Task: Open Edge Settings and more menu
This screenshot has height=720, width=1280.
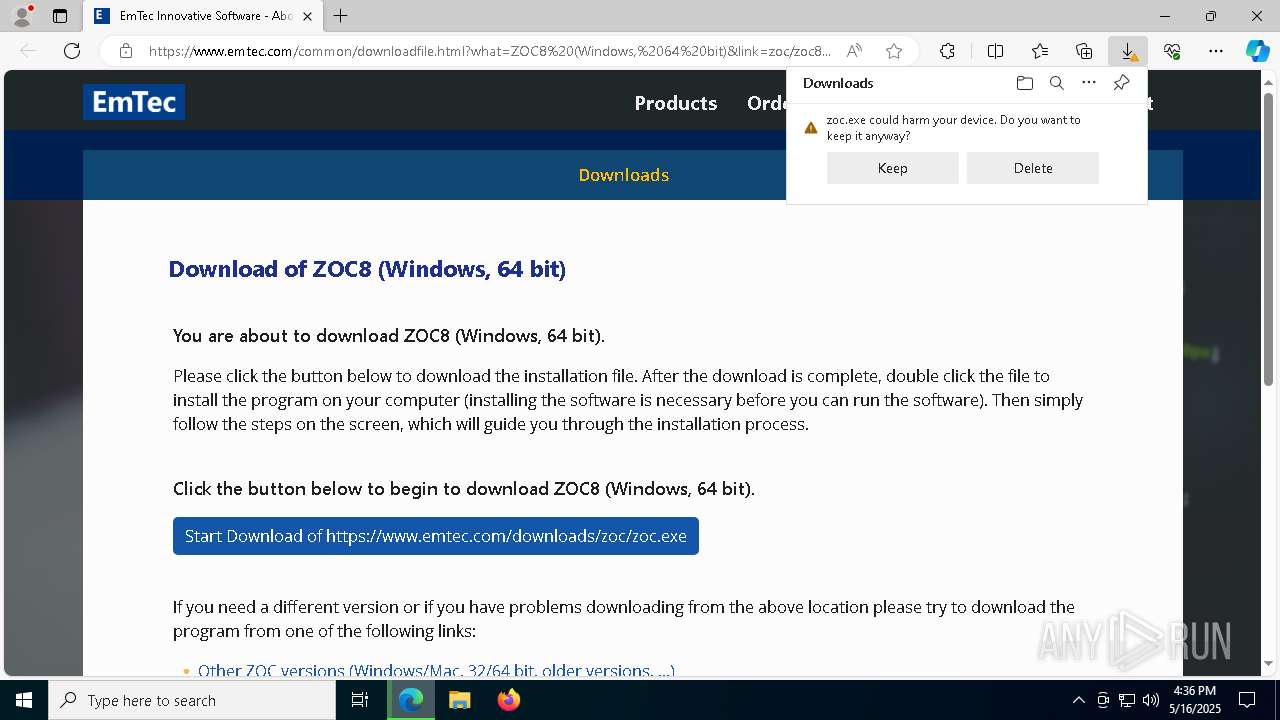Action: [x=1216, y=51]
